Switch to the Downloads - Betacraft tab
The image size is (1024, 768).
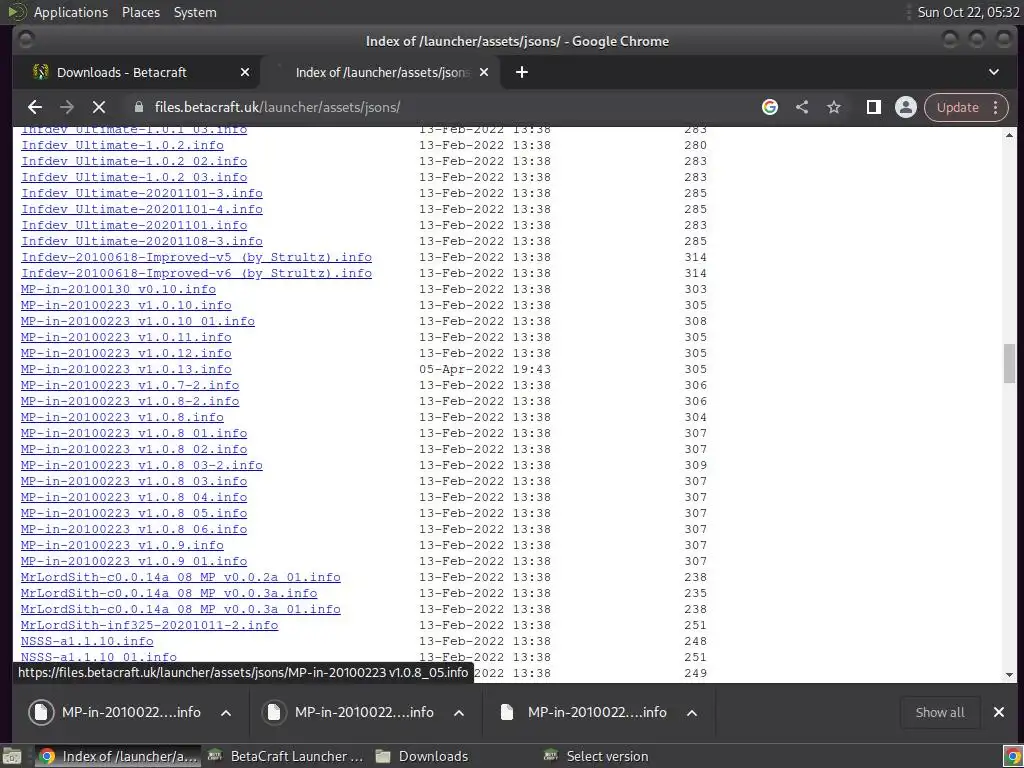(136, 72)
